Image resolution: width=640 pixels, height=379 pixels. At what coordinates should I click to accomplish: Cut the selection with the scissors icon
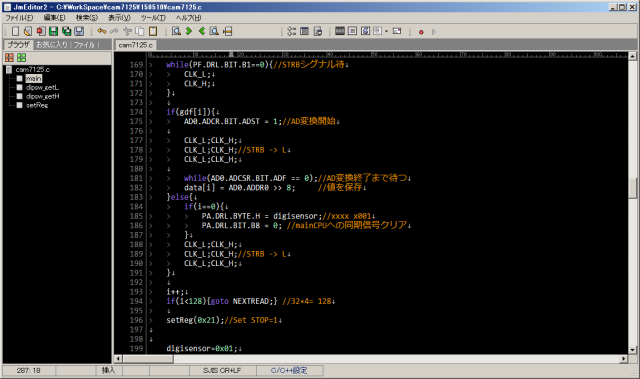click(x=127, y=31)
